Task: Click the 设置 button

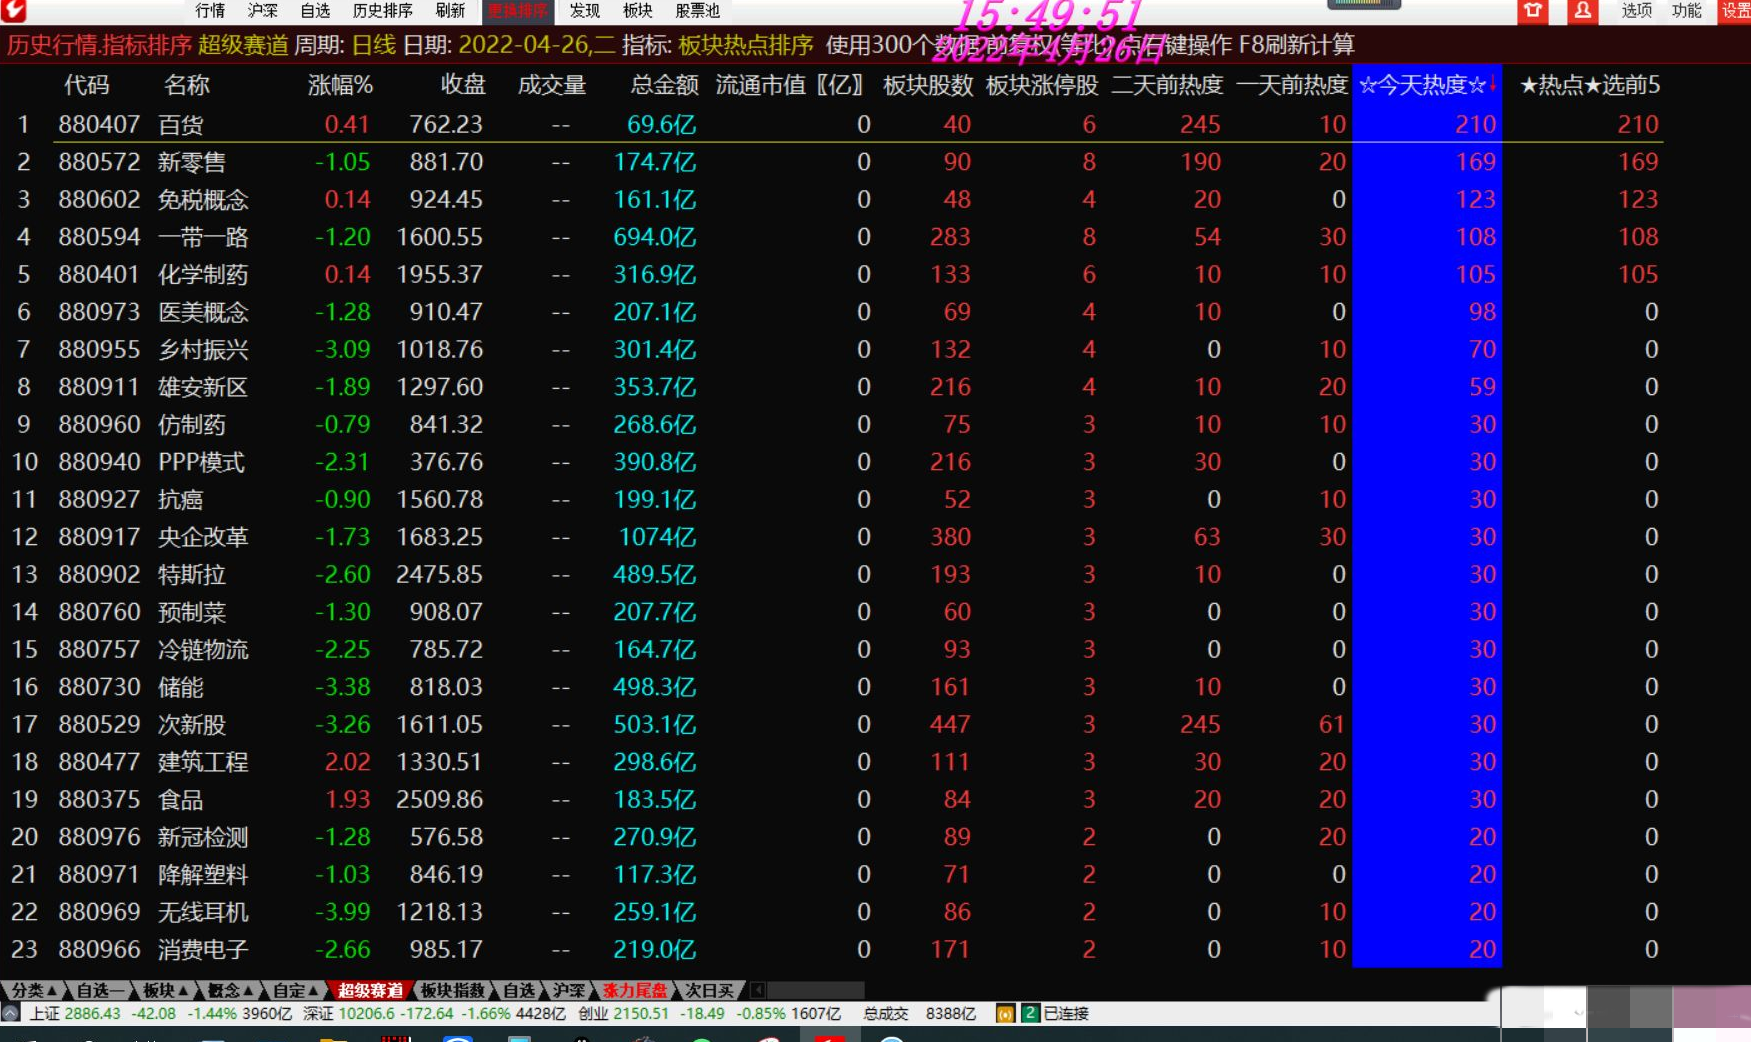Action: pyautogui.click(x=1735, y=11)
